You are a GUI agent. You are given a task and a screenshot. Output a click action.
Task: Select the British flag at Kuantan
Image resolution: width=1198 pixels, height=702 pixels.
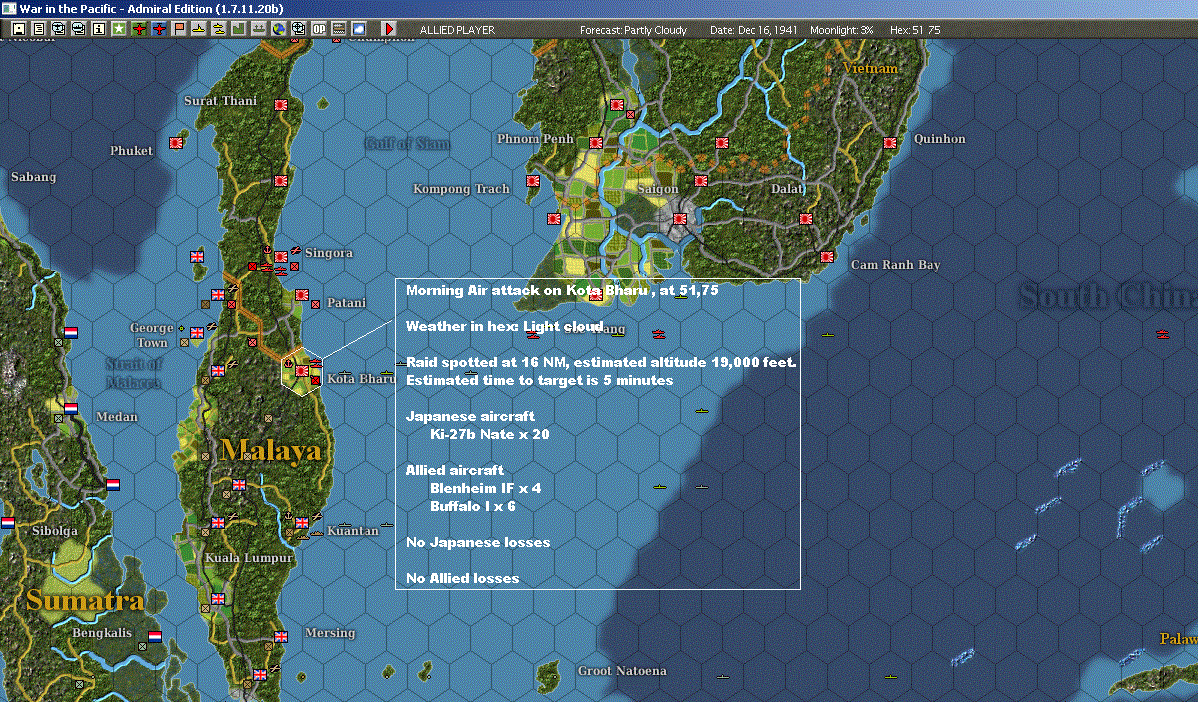pyautogui.click(x=302, y=523)
